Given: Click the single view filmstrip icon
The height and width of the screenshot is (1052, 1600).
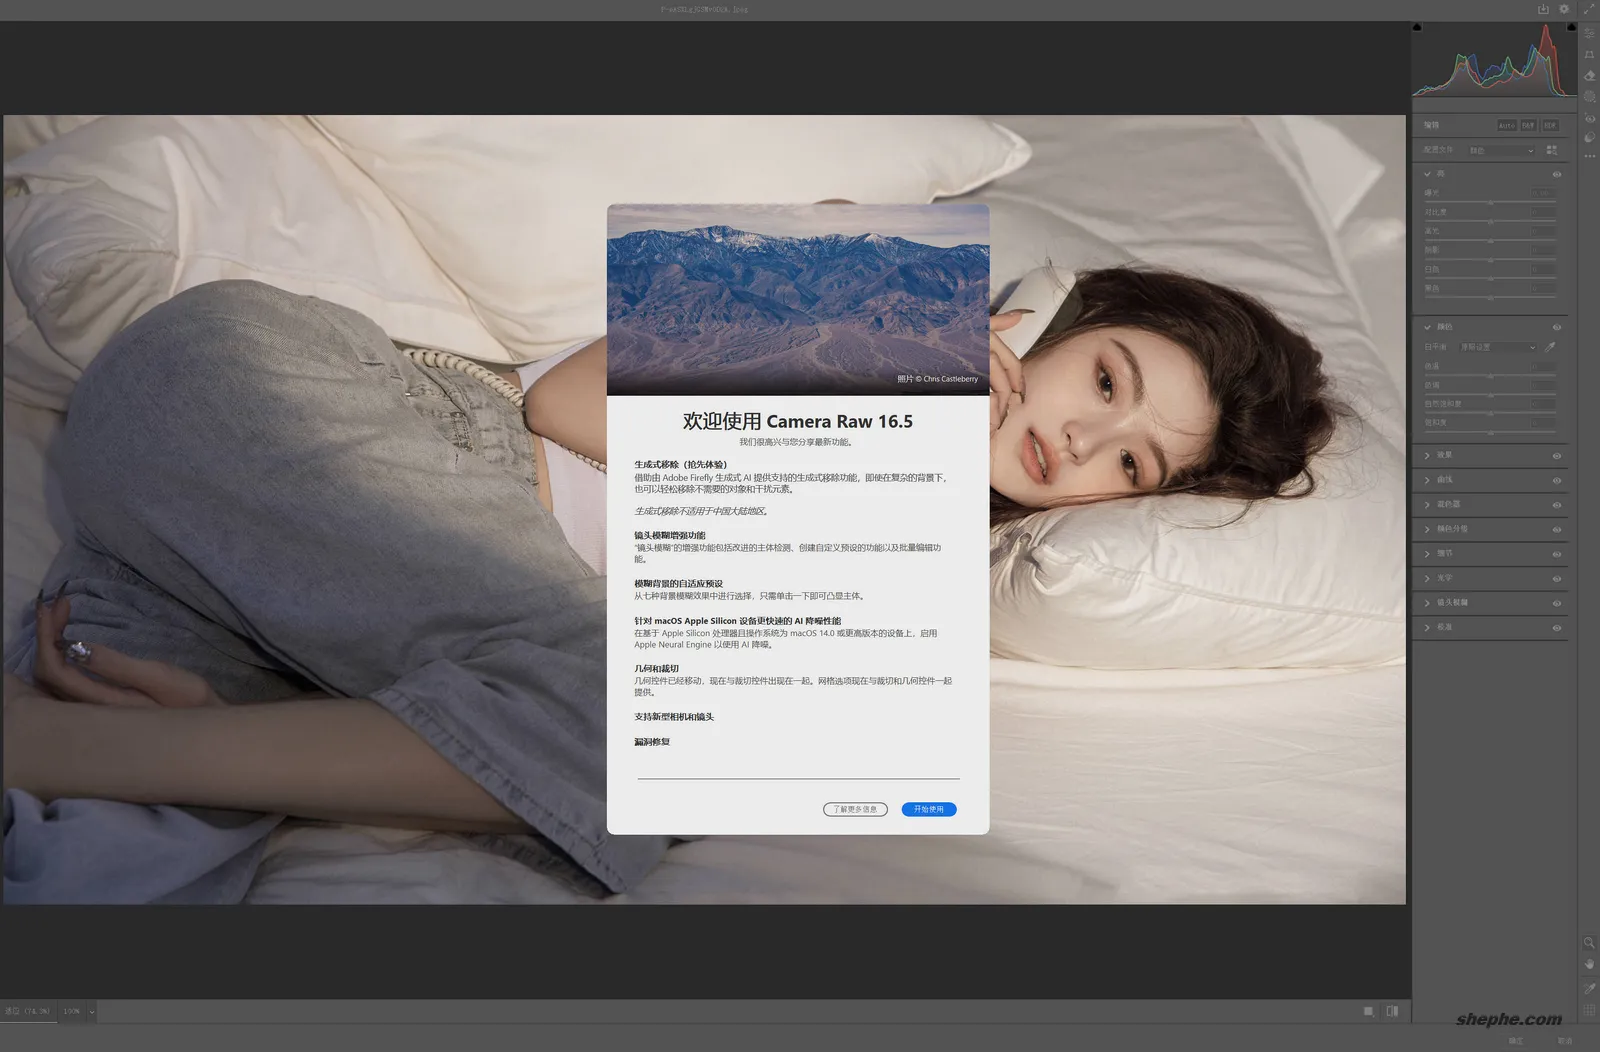Looking at the screenshot, I should [x=1368, y=1011].
